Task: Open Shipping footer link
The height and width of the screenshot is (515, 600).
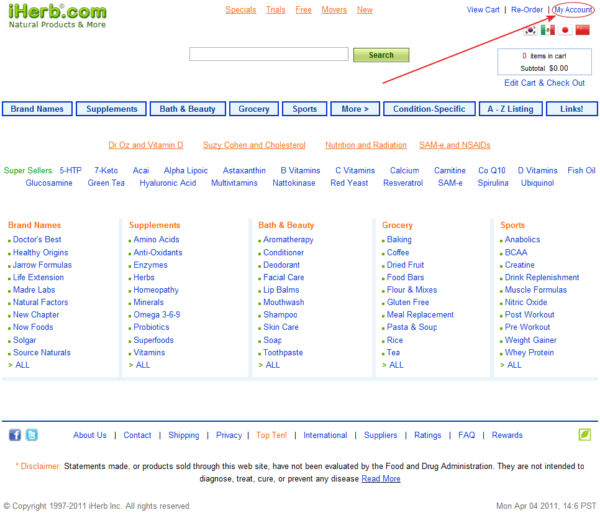Action: coord(184,435)
